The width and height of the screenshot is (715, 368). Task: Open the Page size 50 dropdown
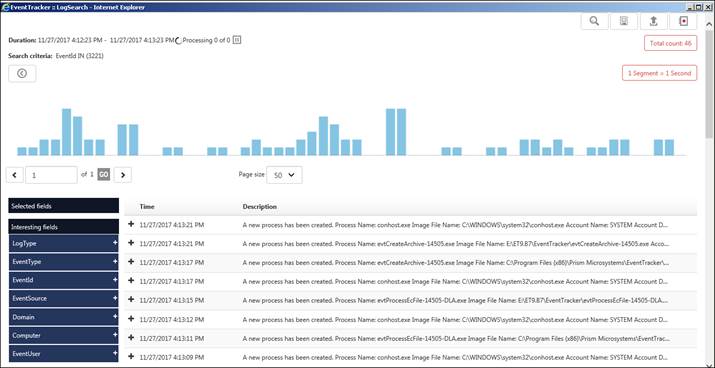pos(284,175)
